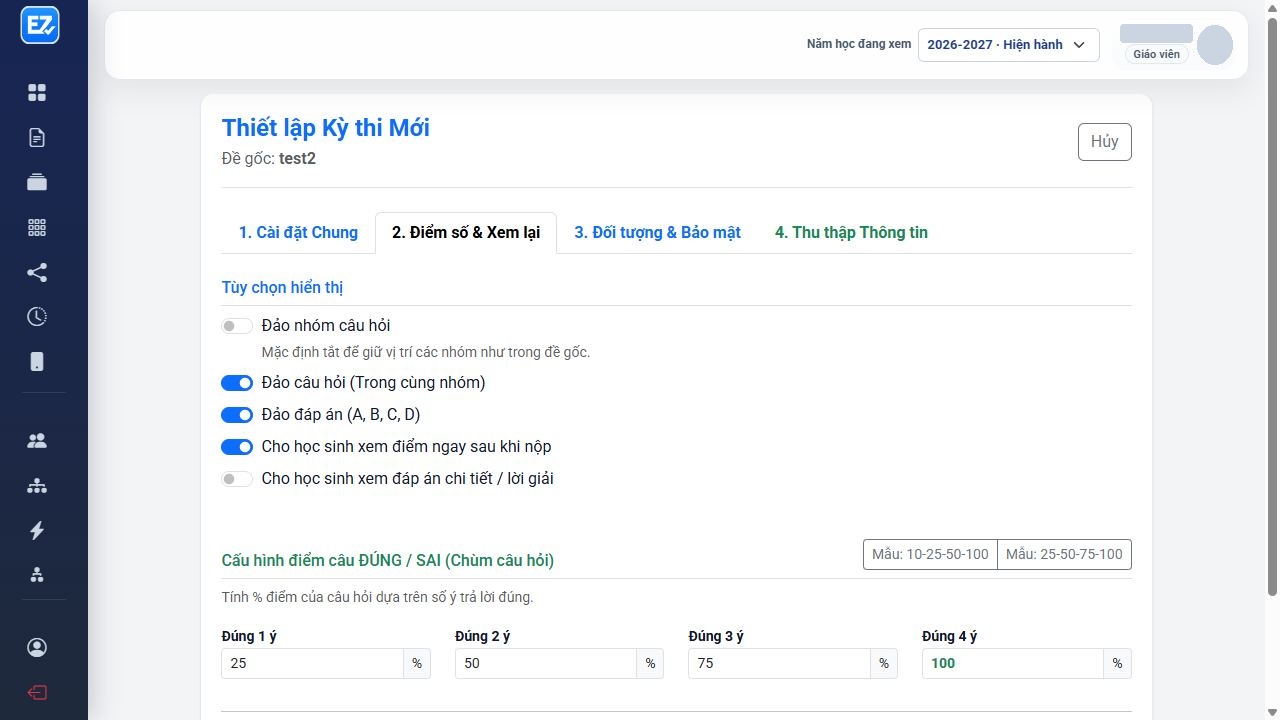Image resolution: width=1280 pixels, height=720 pixels.
Task: Enable Cho học sinh xem đáp án chi tiết toggle
Action: pos(237,479)
